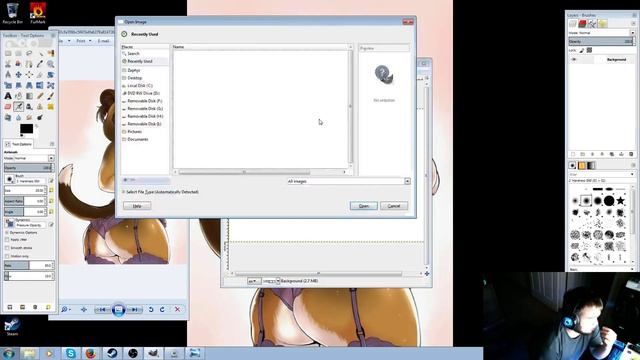Select the Paintbrush tool in Toolbox
Image resolution: width=640 pixels, height=360 pixels.
[51, 96]
